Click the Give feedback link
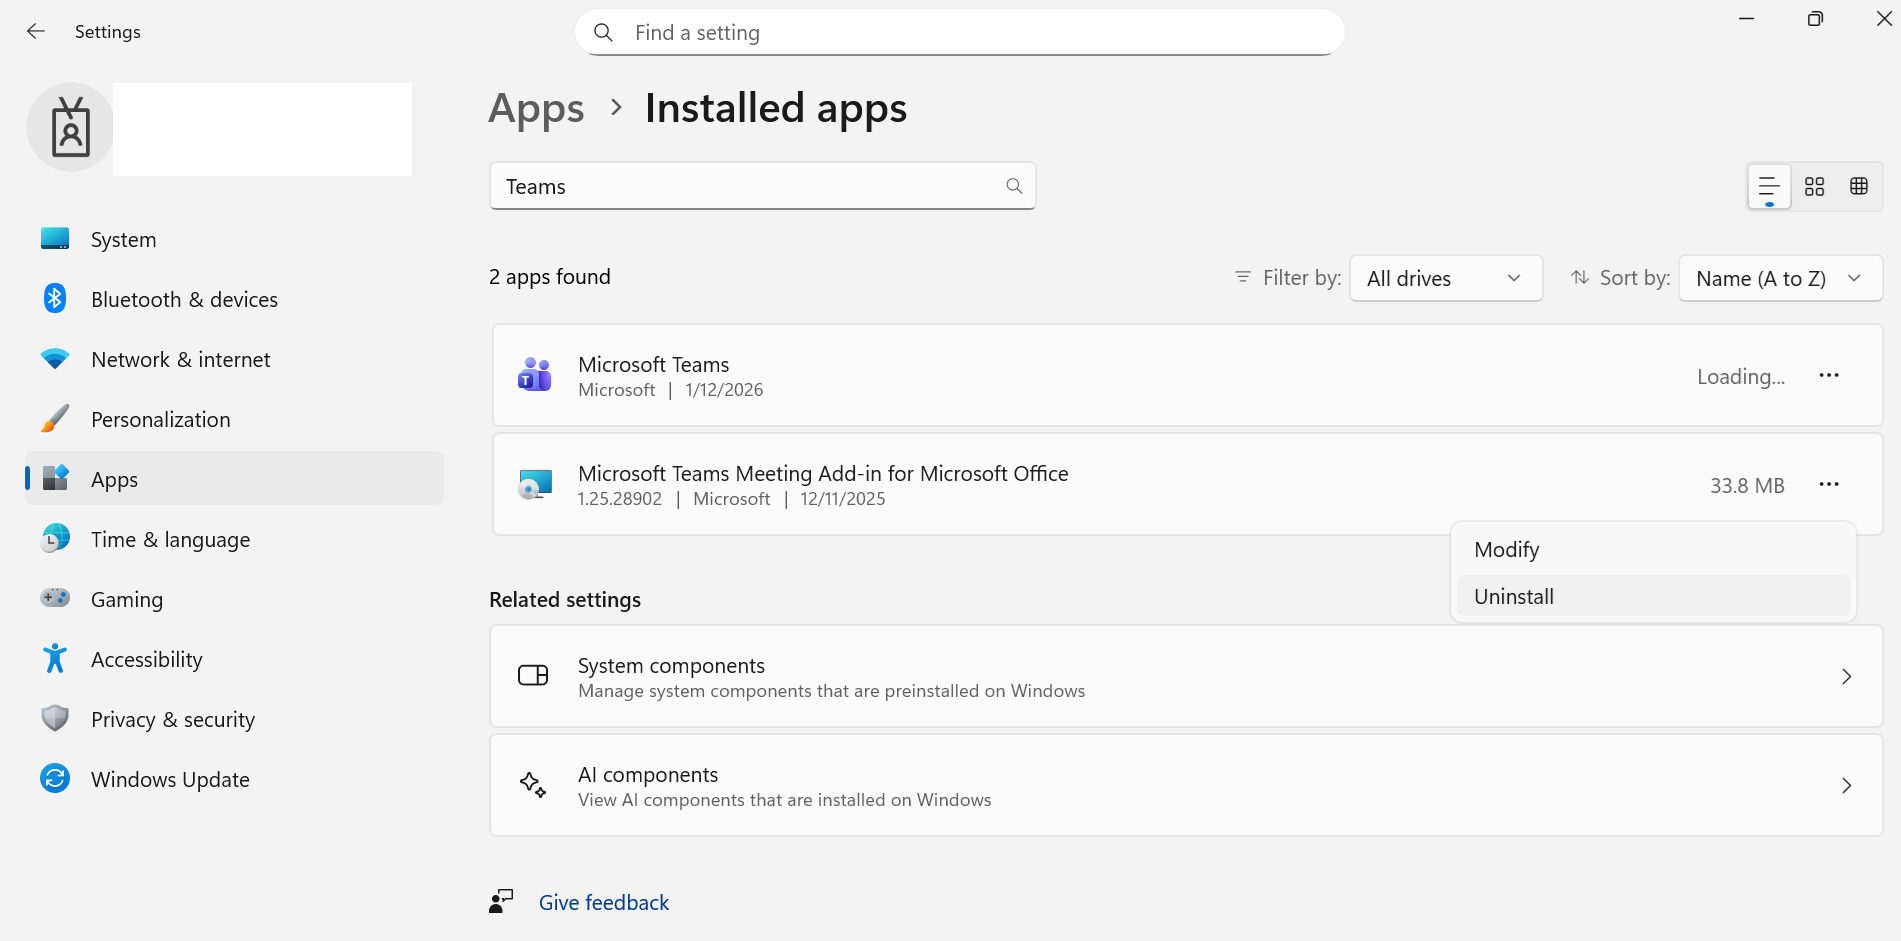1901x941 pixels. tap(603, 902)
